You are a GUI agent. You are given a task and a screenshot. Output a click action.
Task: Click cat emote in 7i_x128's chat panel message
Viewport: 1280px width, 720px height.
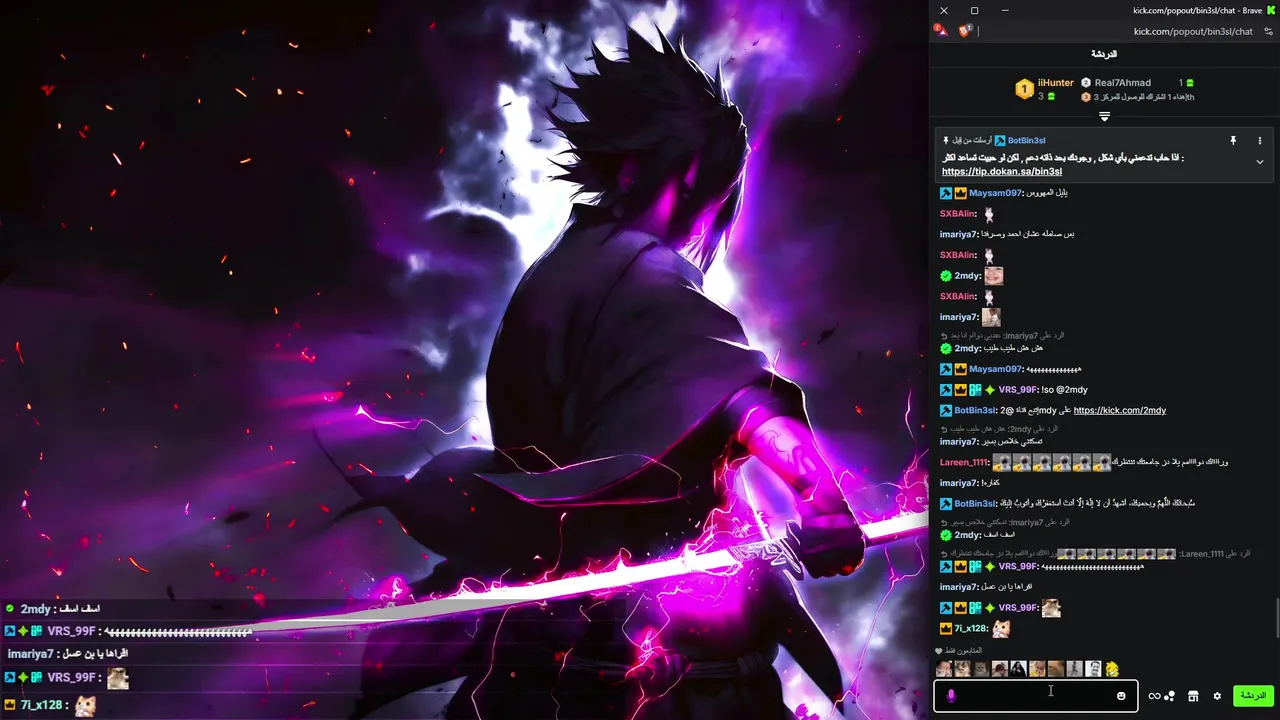pyautogui.click(x=1001, y=629)
